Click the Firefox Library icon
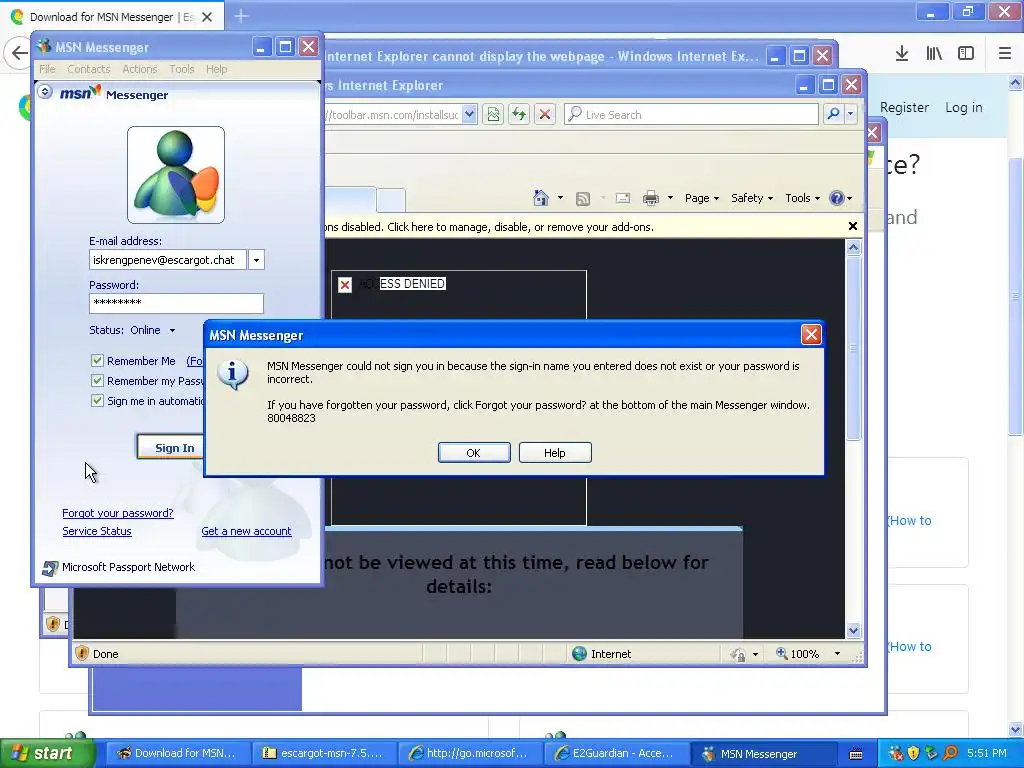Viewport: 1024px width, 768px height. (x=934, y=54)
